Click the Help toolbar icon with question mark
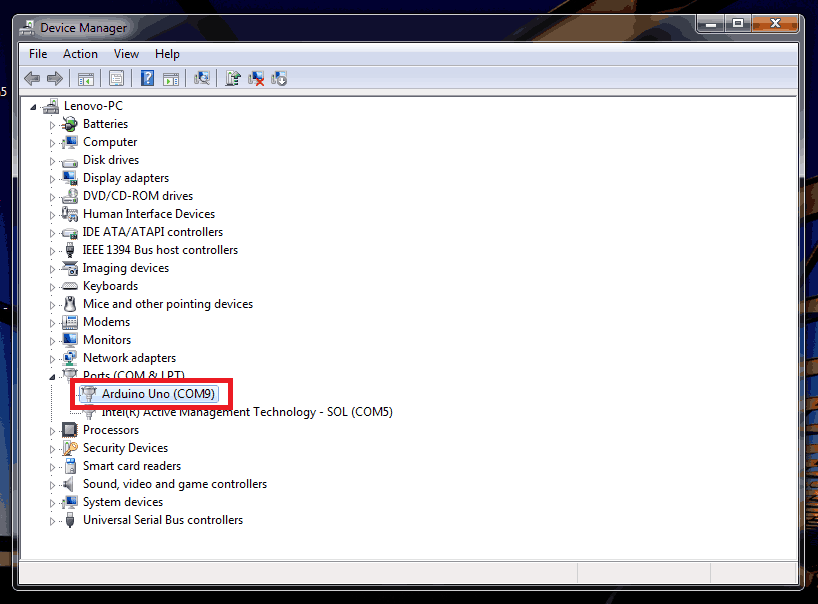The image size is (818, 604). (147, 78)
